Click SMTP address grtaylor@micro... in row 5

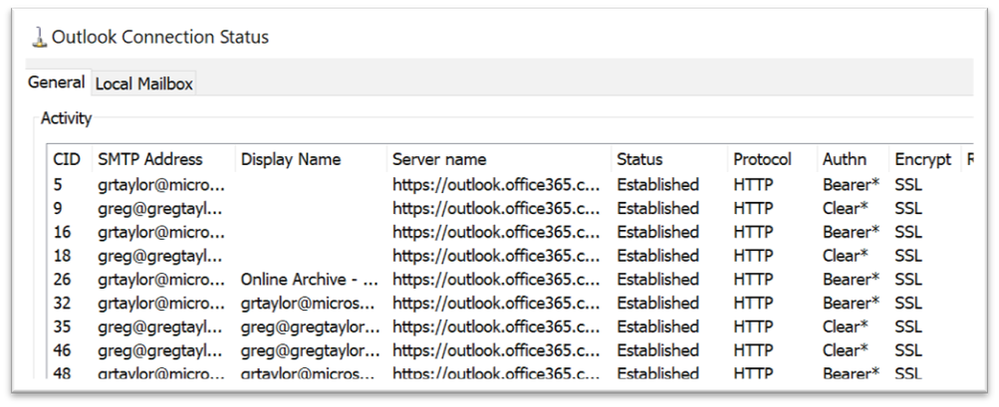click(161, 185)
